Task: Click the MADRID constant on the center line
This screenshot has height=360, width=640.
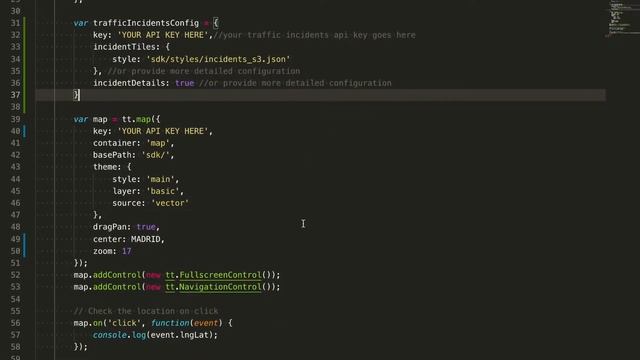Action: click(145, 239)
